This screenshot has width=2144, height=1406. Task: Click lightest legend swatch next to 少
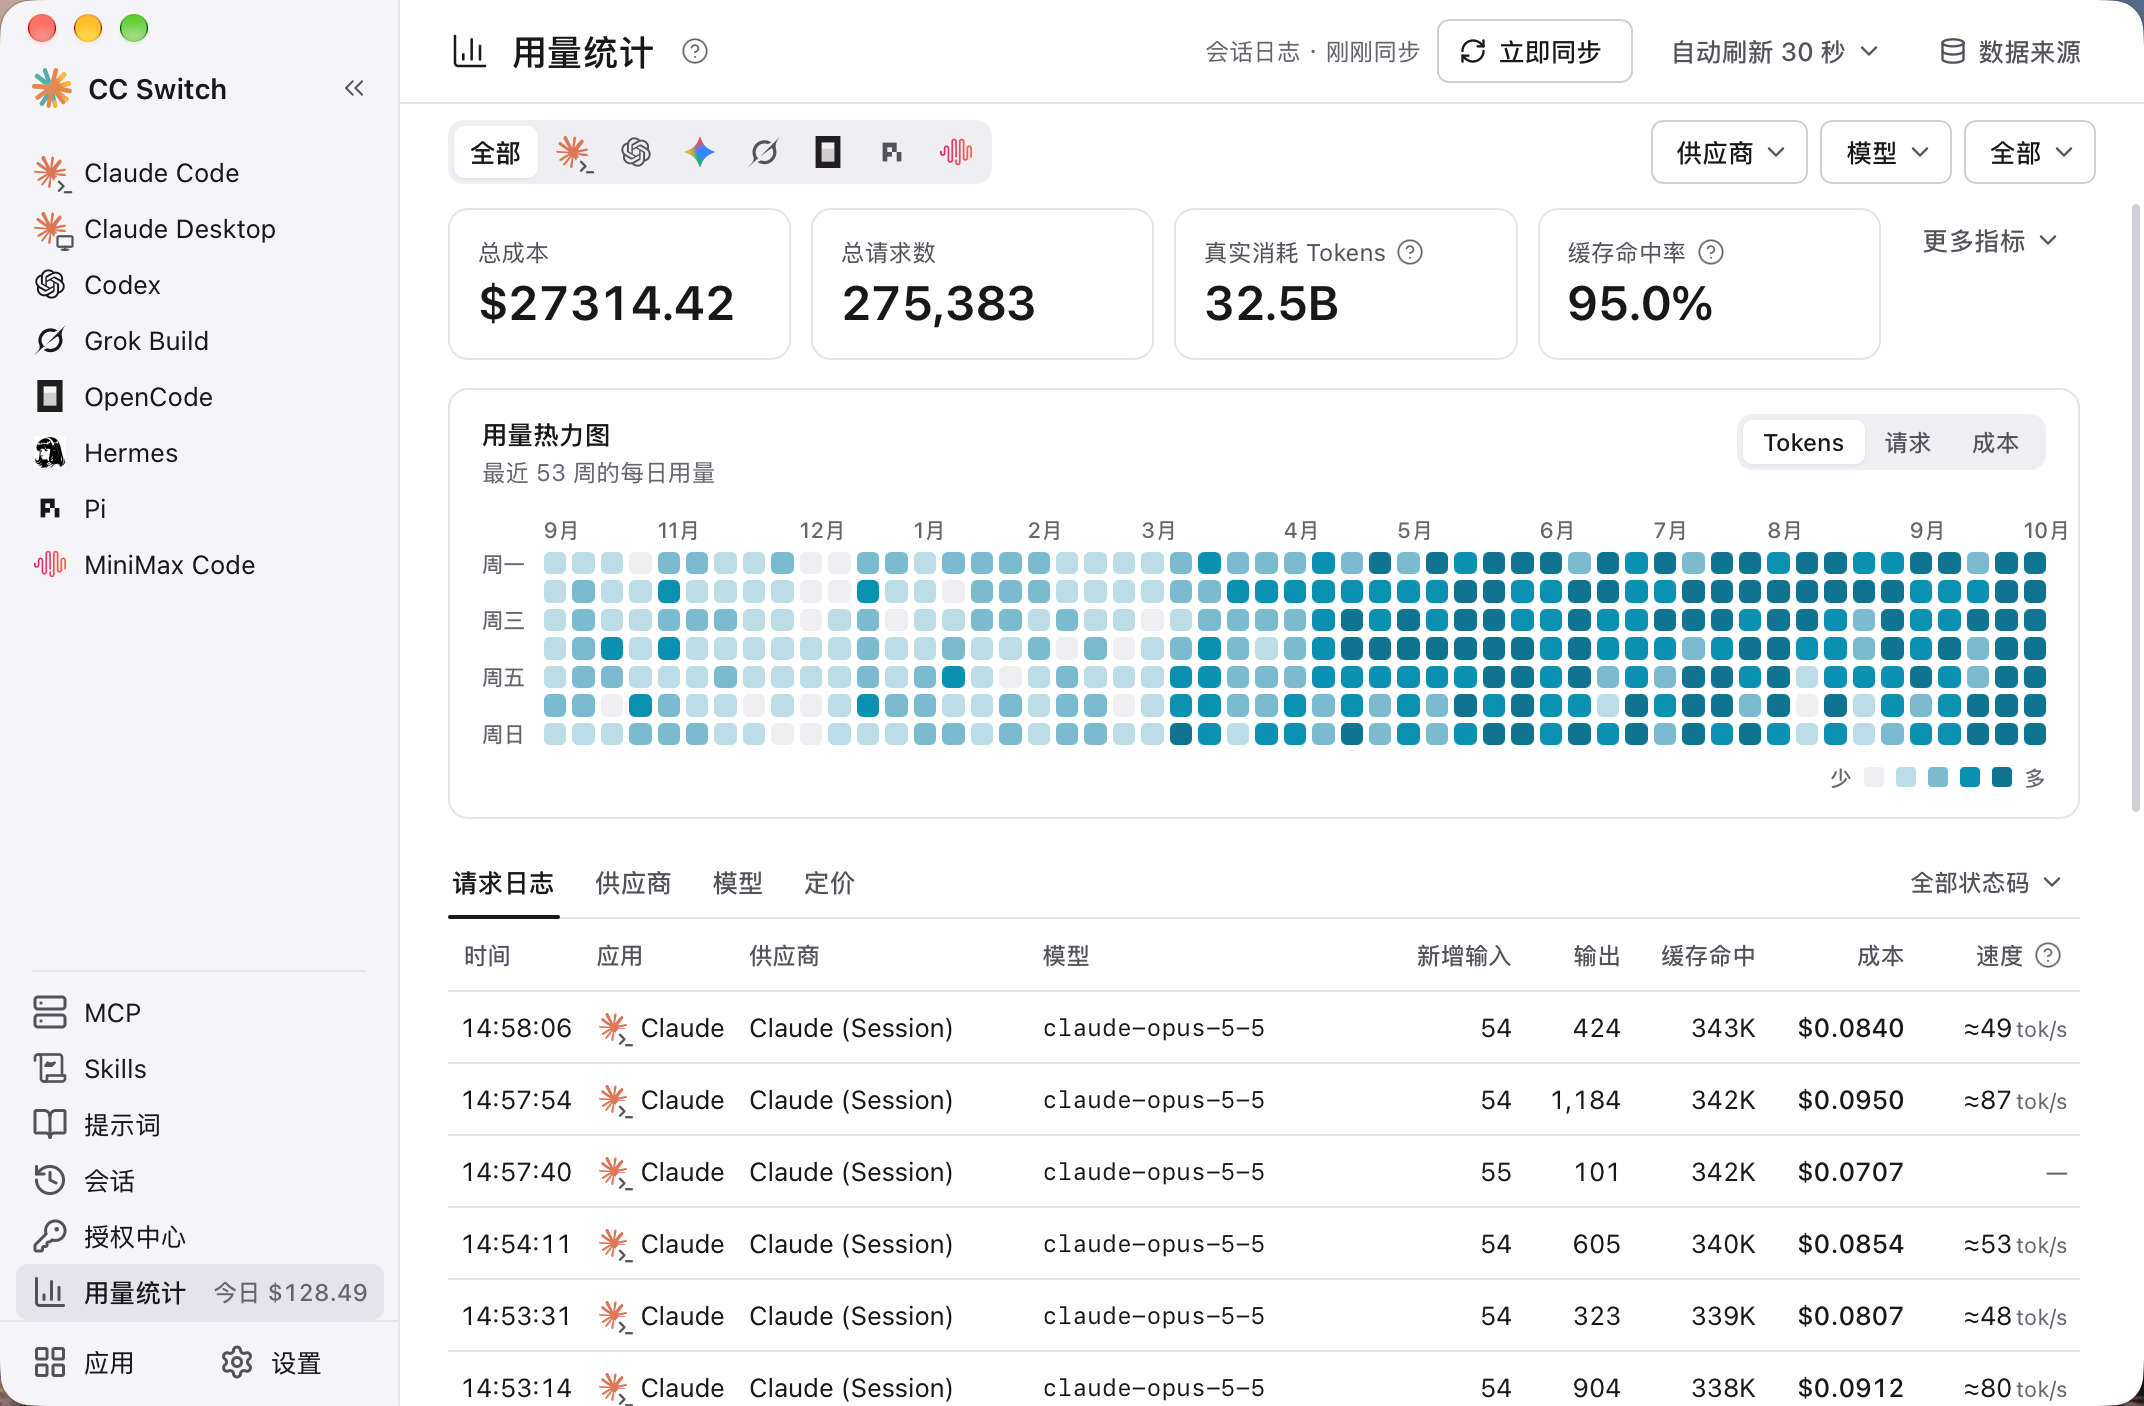[x=1874, y=777]
